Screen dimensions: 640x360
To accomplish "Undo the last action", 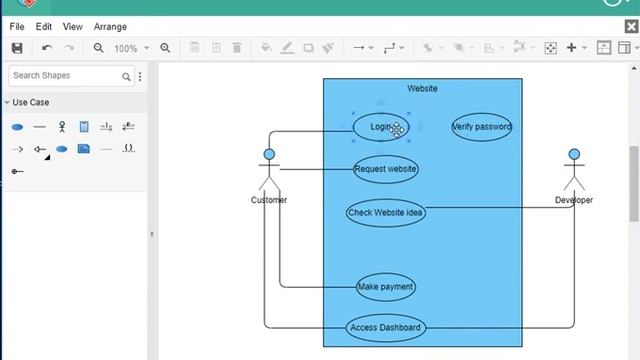I will click(x=47, y=48).
